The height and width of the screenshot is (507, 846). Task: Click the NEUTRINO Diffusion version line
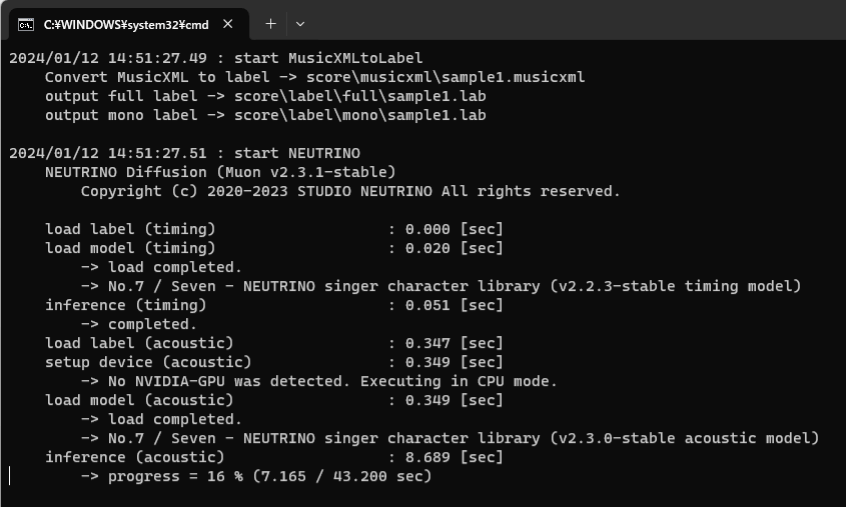[x=220, y=172]
